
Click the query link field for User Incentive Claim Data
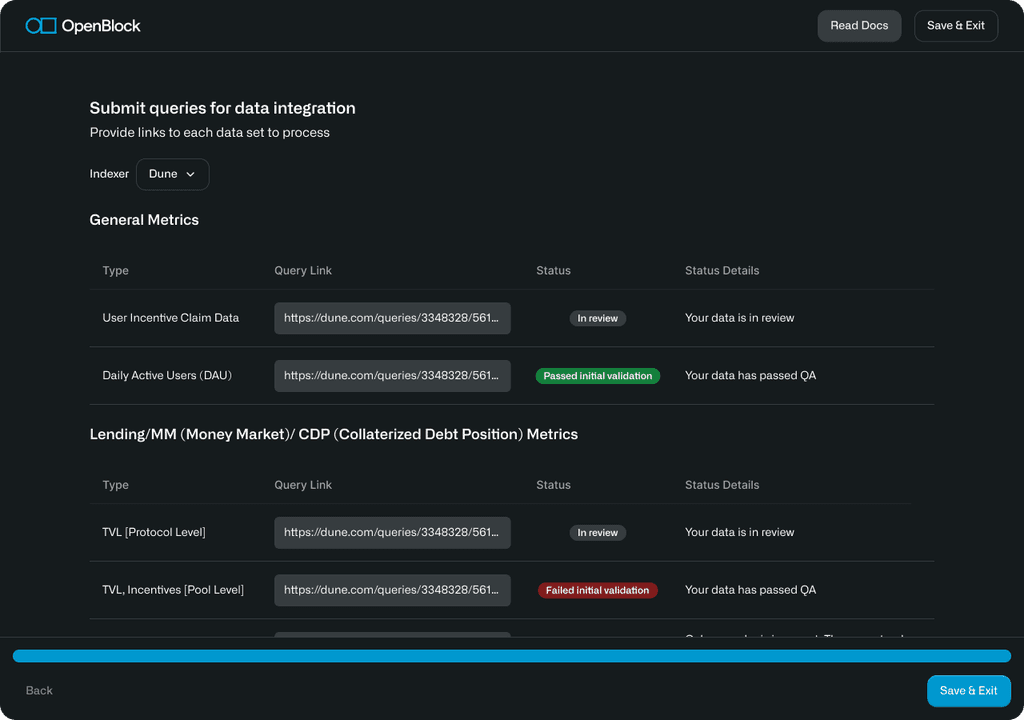pos(392,318)
